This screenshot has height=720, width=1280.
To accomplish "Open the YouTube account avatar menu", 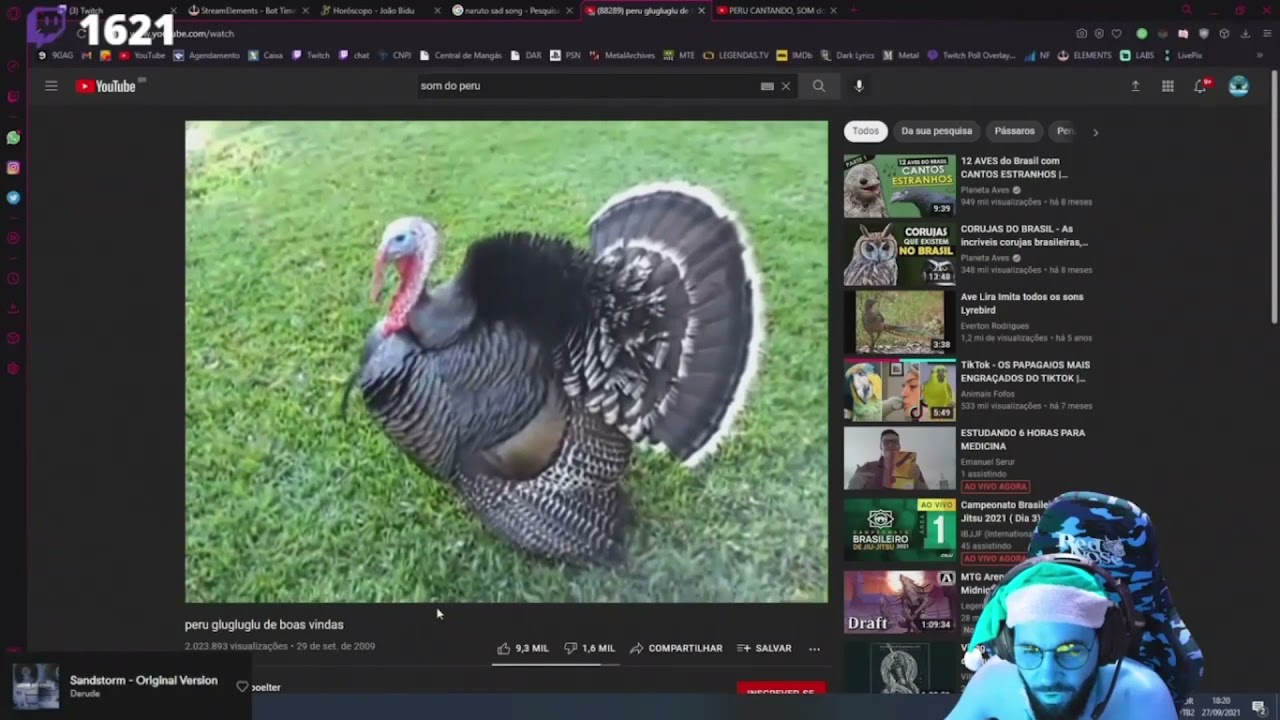I will point(1239,86).
